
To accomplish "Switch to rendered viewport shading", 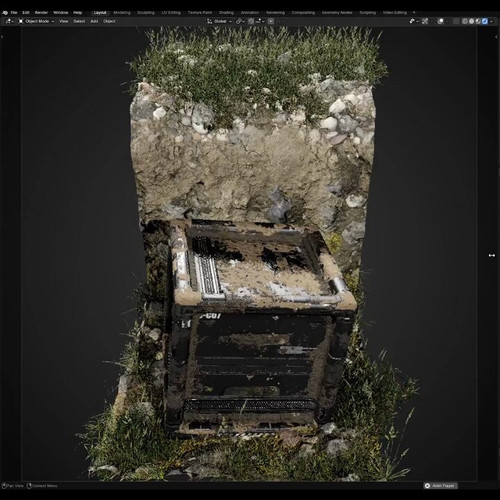I will click(485, 21).
